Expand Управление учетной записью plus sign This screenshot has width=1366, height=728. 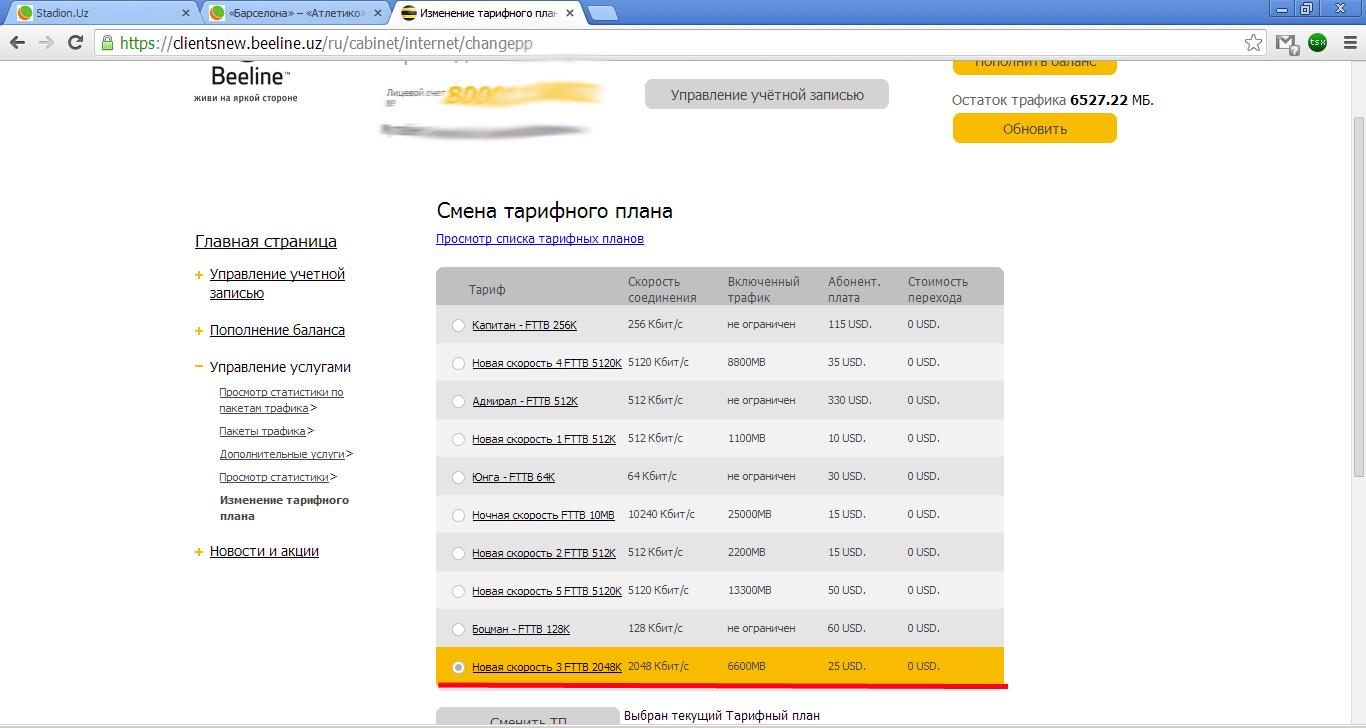coord(199,275)
